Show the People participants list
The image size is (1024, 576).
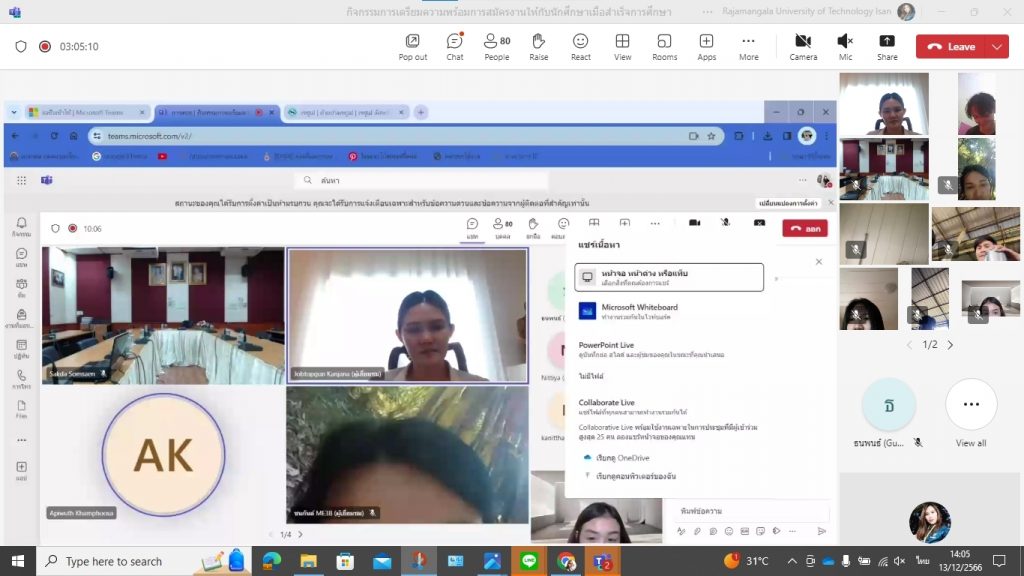pos(496,45)
